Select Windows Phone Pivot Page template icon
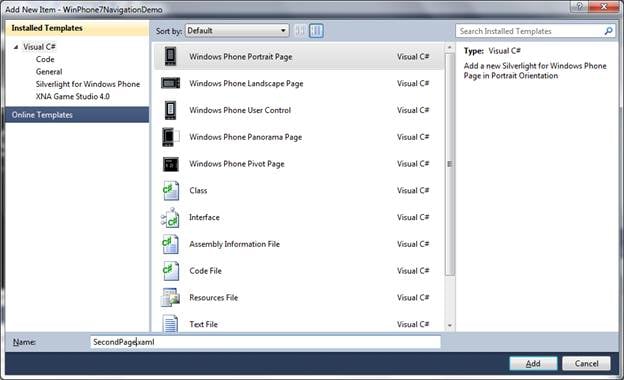The height and width of the screenshot is (380, 624). point(171,164)
